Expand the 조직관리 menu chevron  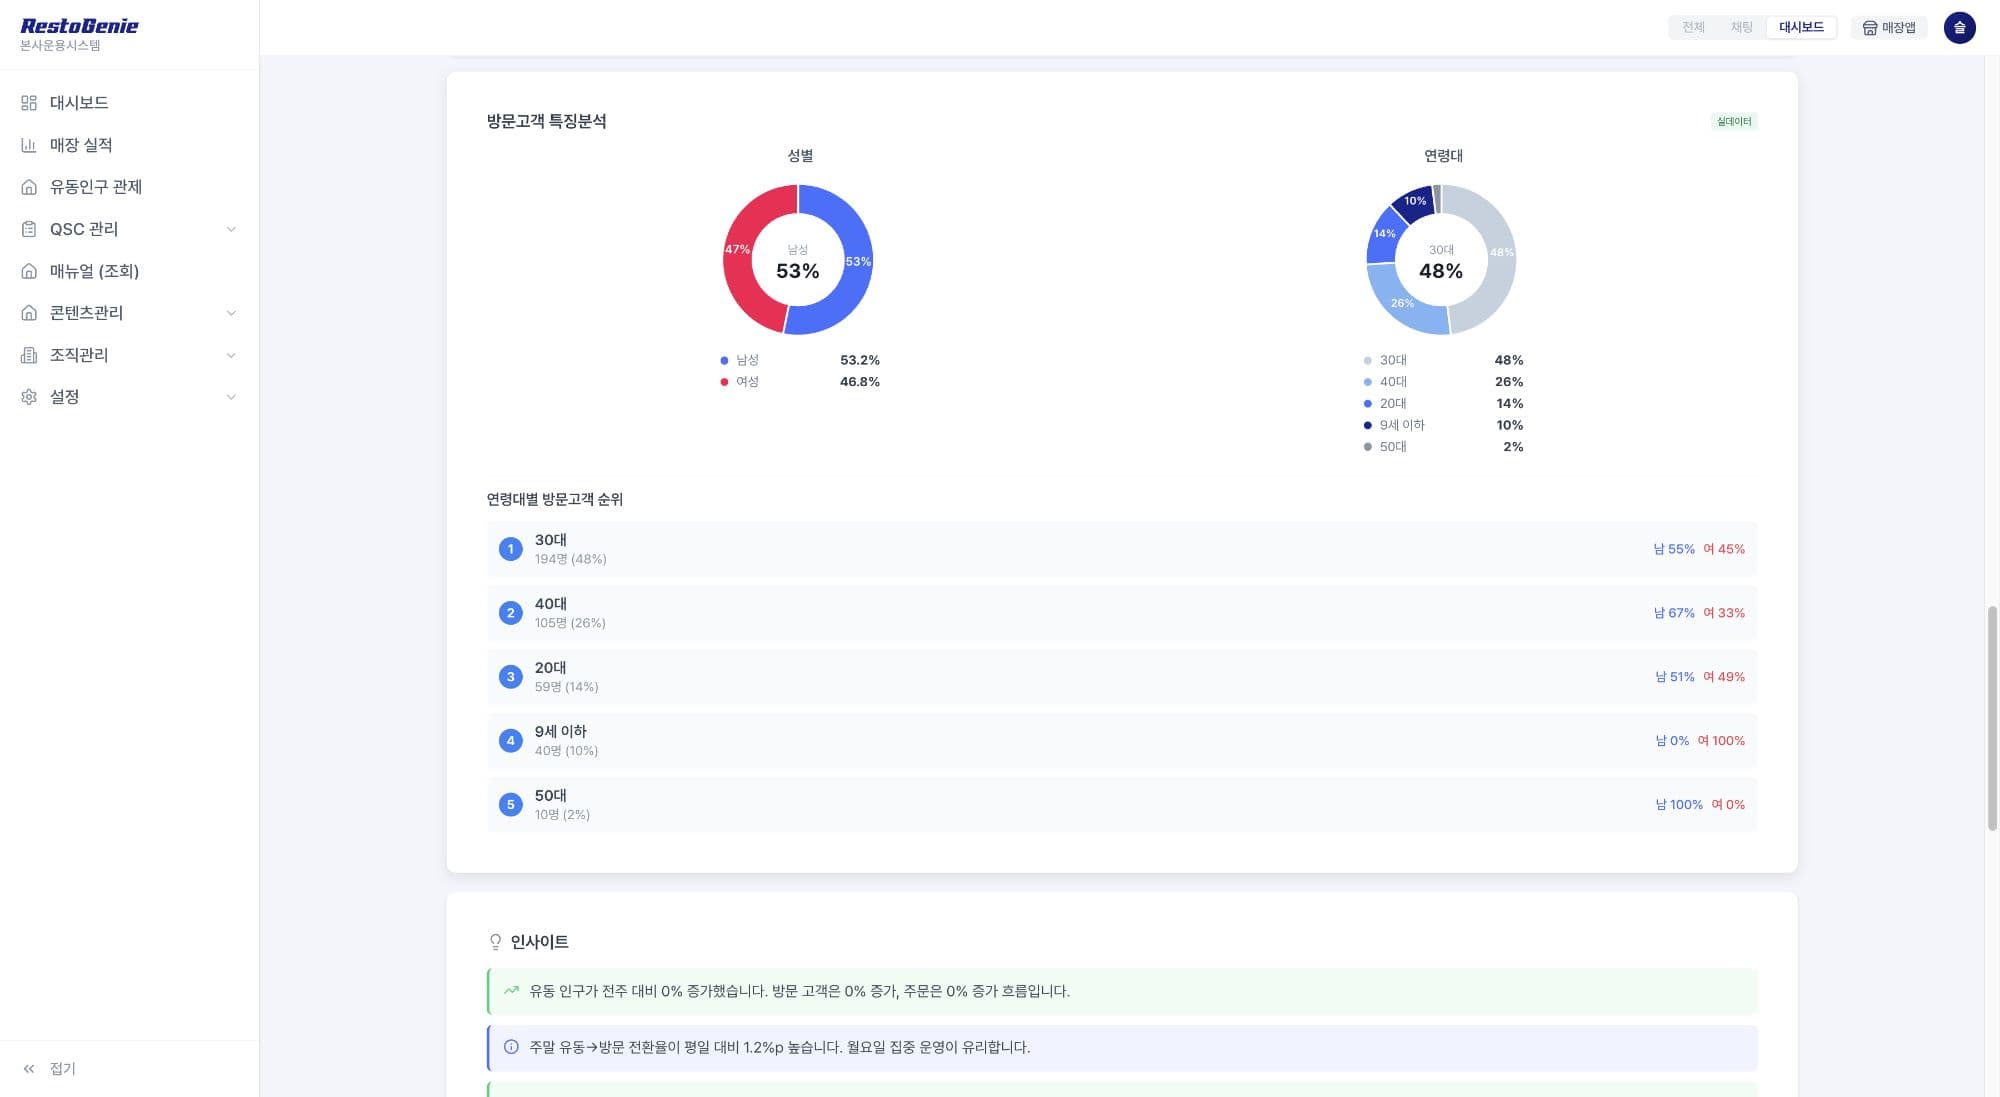tap(231, 355)
